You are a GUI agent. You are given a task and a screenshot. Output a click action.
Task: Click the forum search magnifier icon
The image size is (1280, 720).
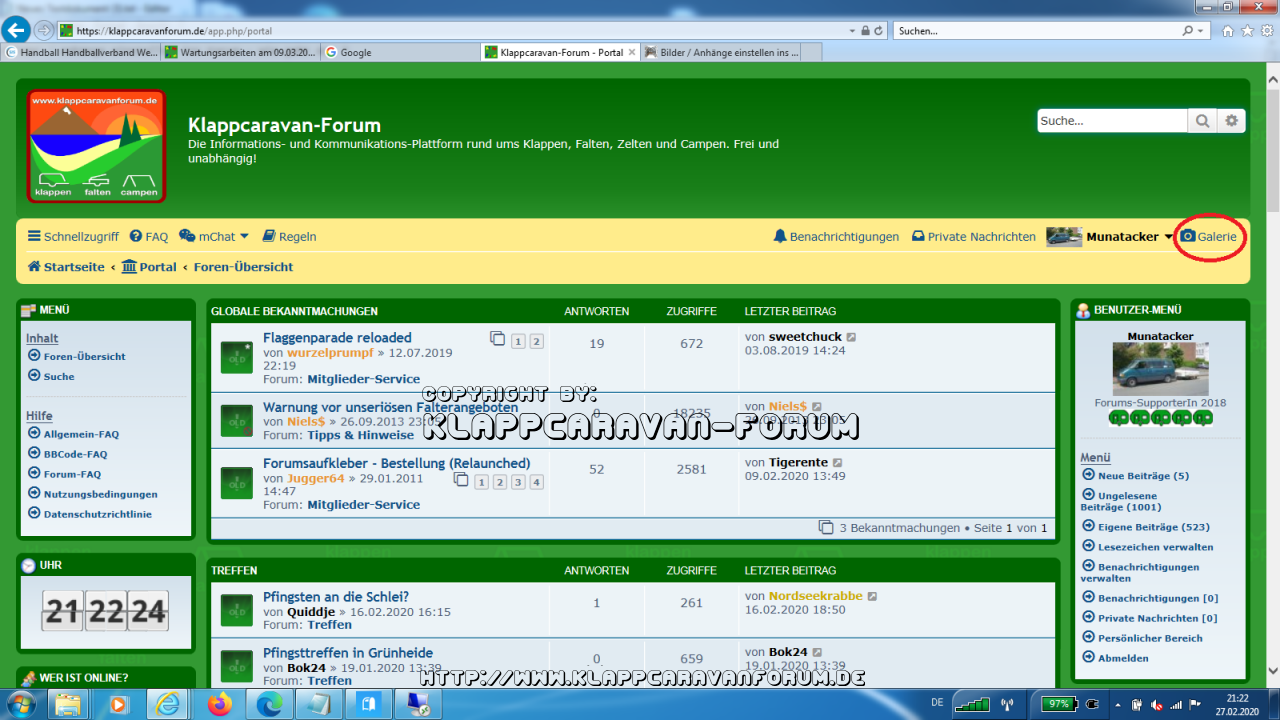point(1202,121)
